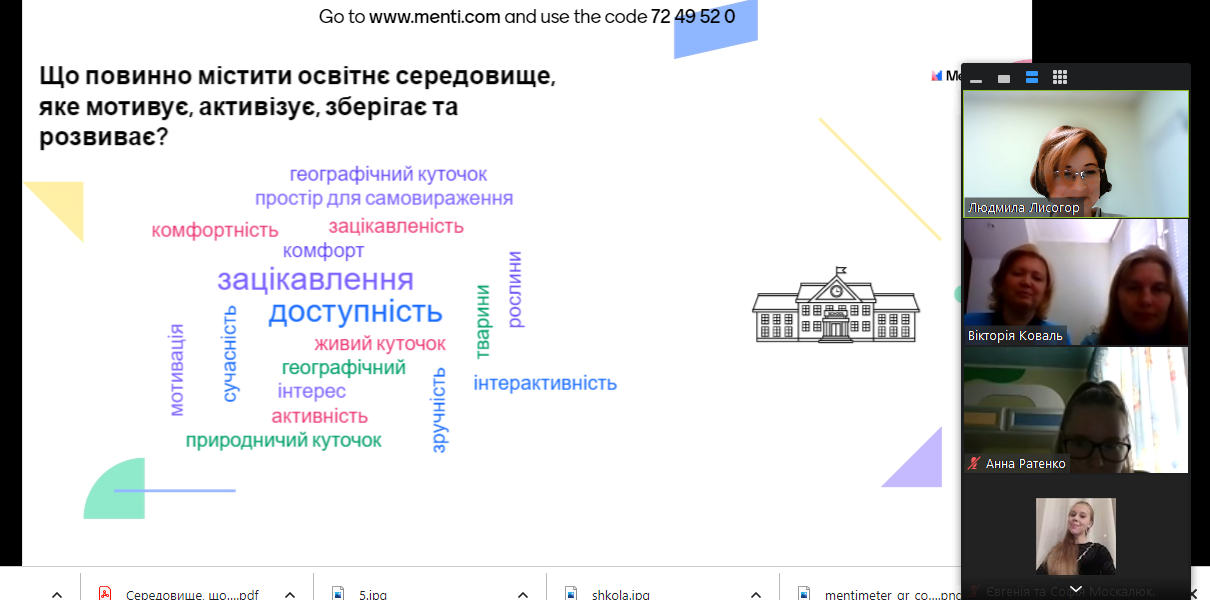Click the mentimeter png file icon

[x=803, y=594]
